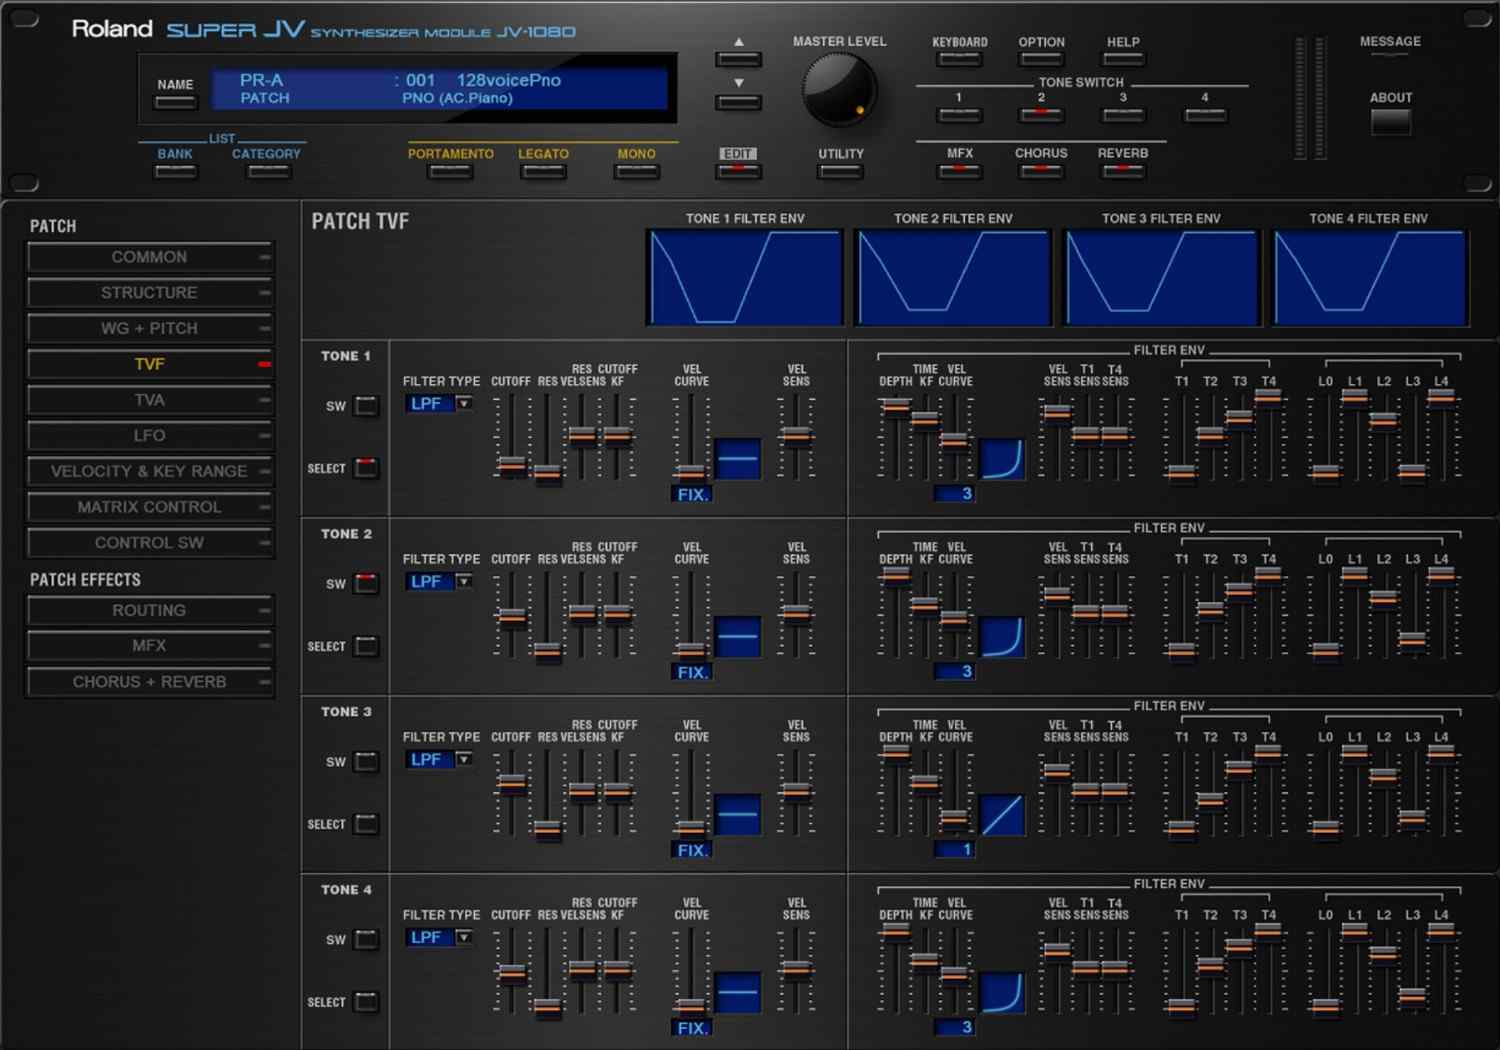
Task: Turn on LEGATO mode
Action: [x=543, y=171]
